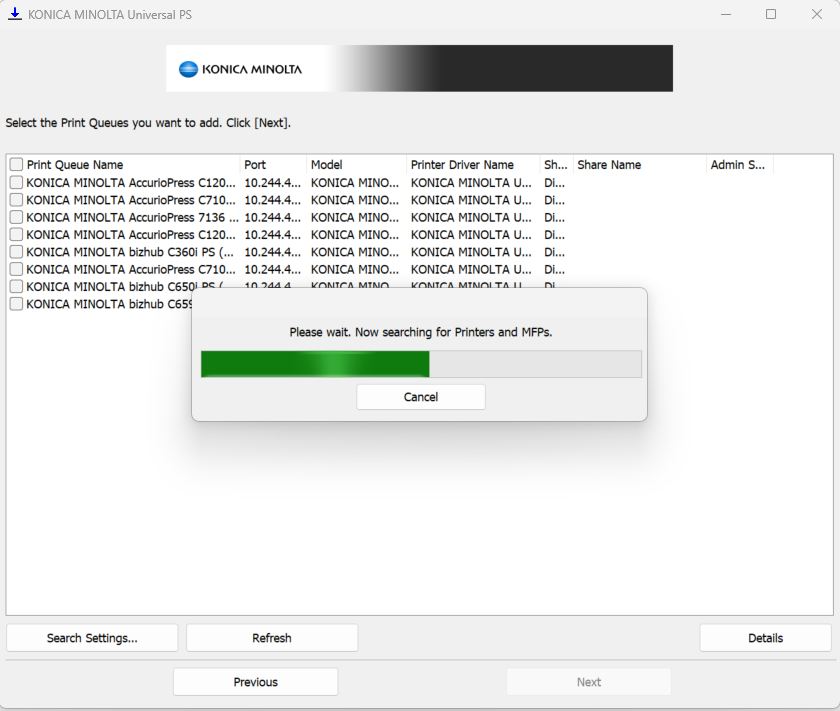The width and height of the screenshot is (840, 711).
Task: Click the Konica Minolta logo banner
Action: click(x=419, y=69)
